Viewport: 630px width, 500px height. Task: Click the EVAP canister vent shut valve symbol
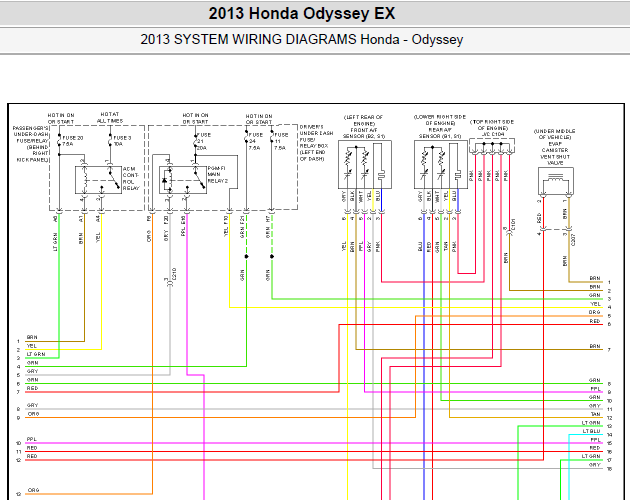(556, 181)
